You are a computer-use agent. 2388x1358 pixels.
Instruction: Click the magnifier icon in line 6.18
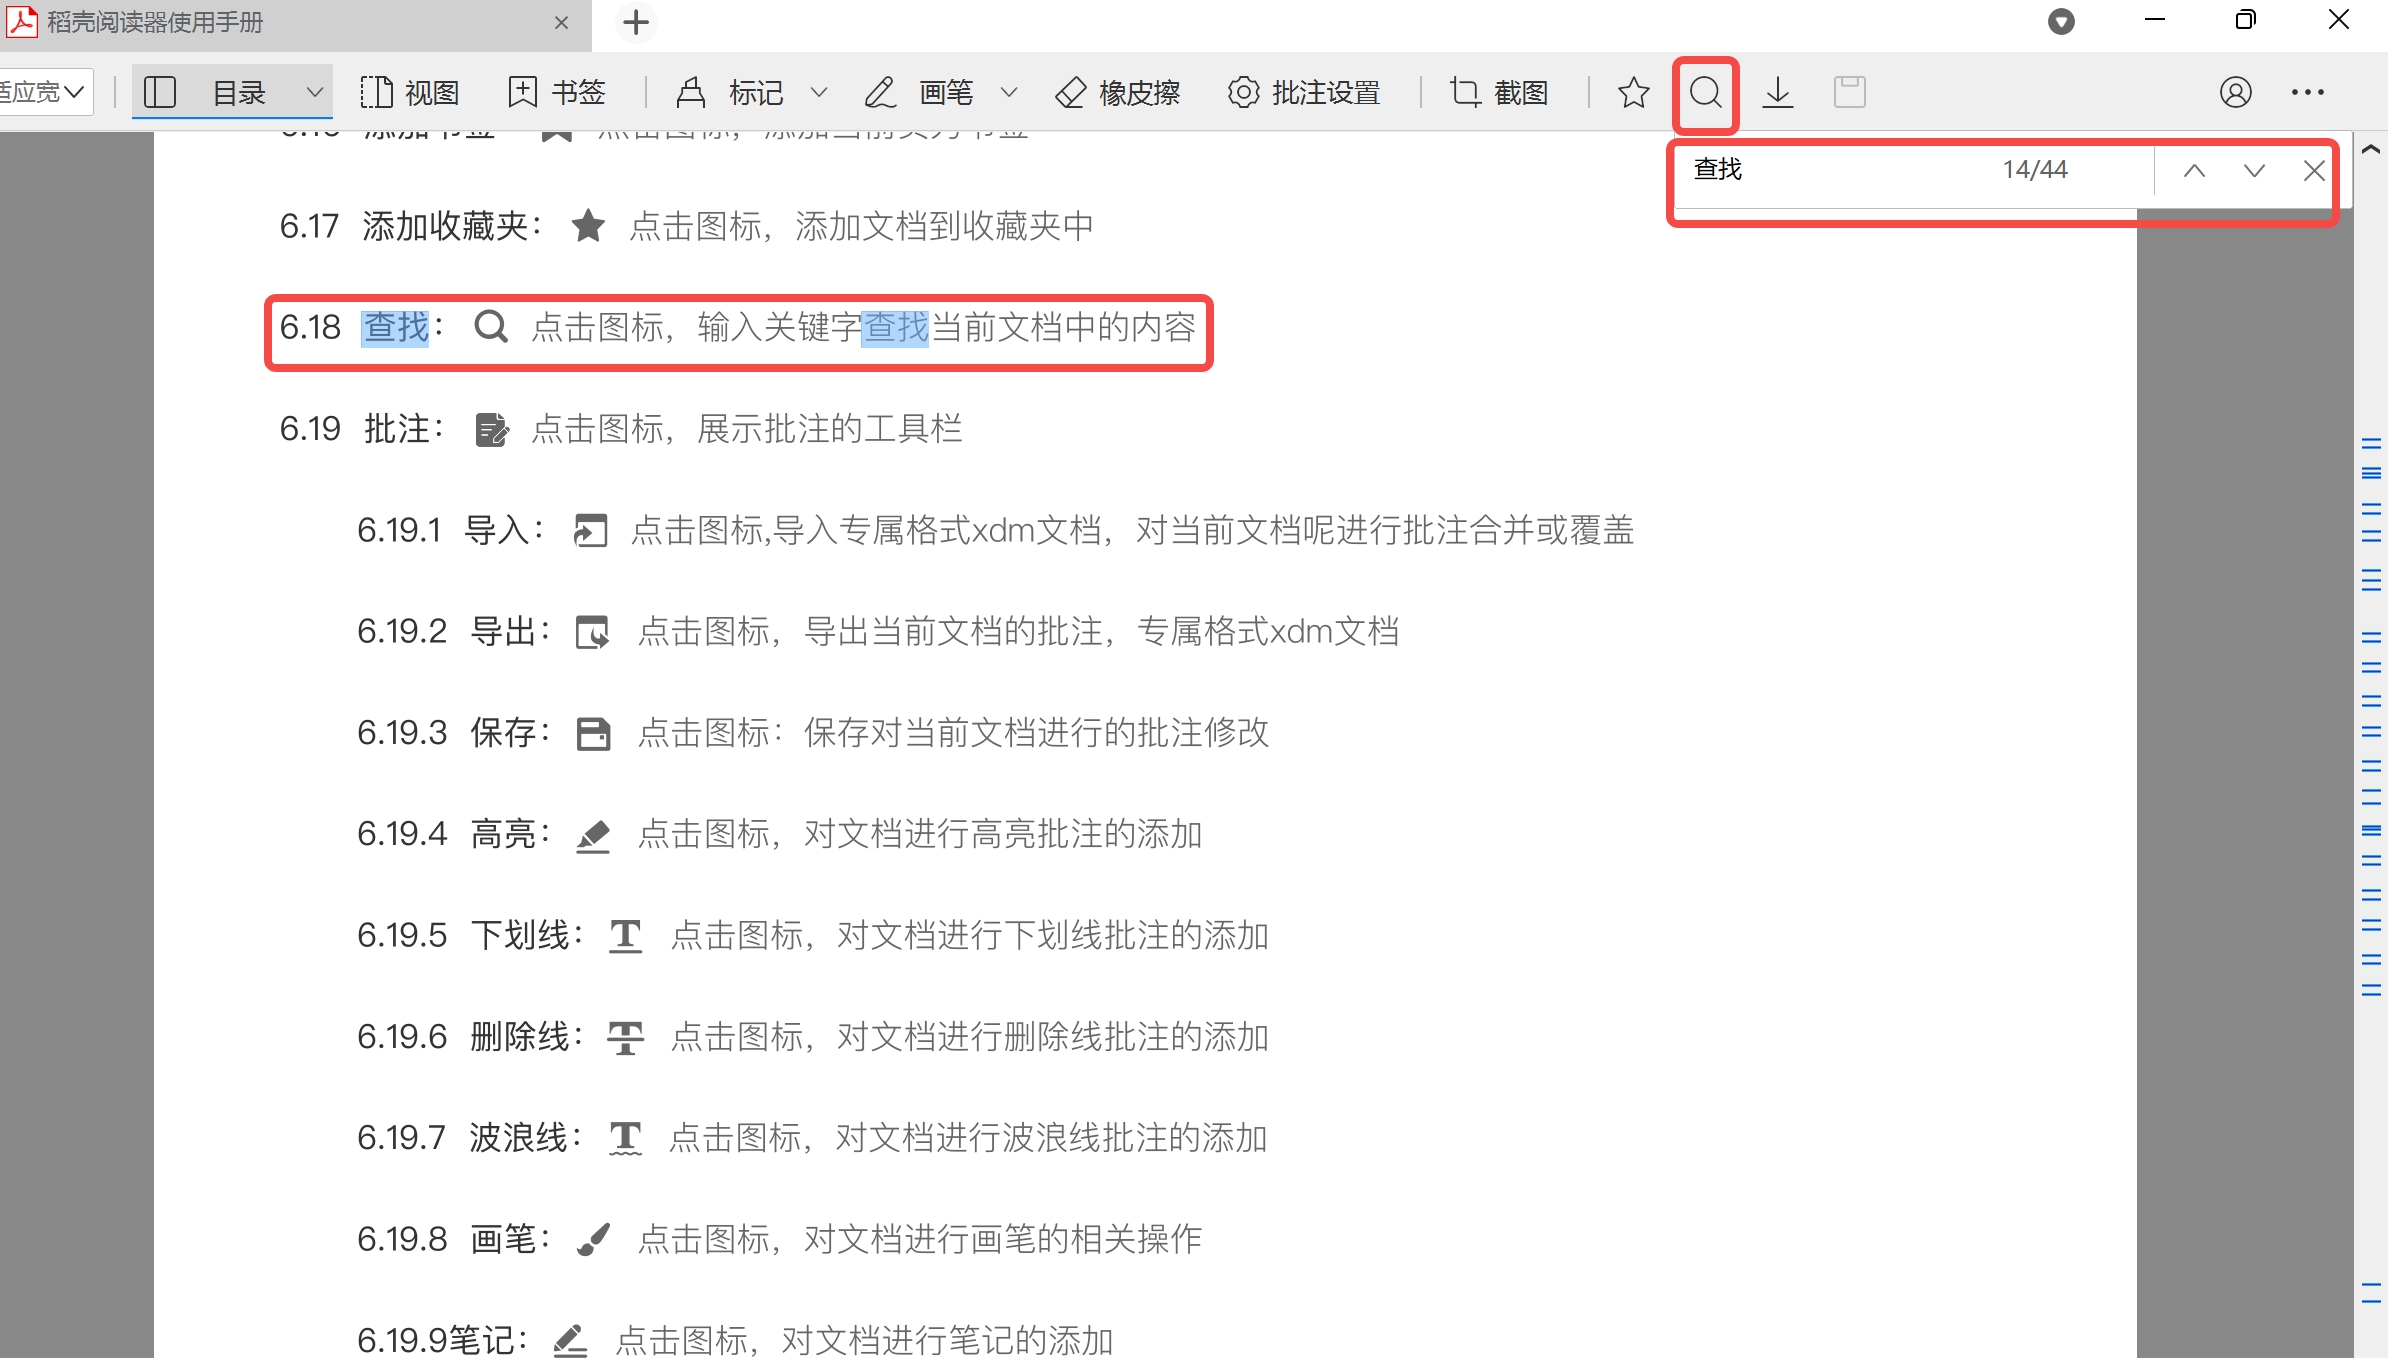coord(491,327)
